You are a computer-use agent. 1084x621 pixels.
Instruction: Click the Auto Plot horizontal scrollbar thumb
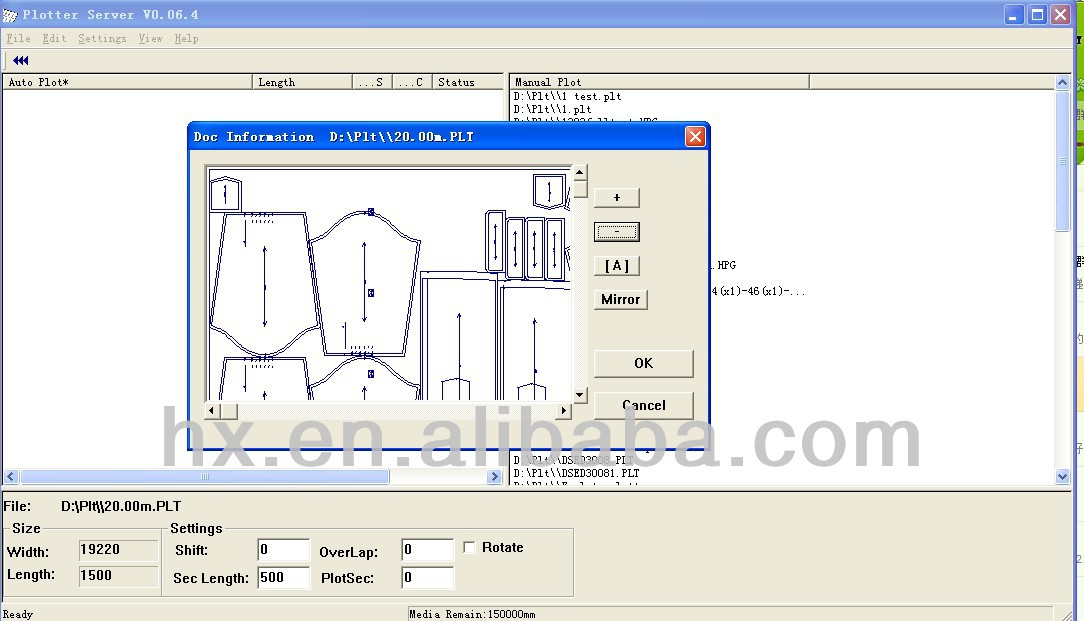205,476
